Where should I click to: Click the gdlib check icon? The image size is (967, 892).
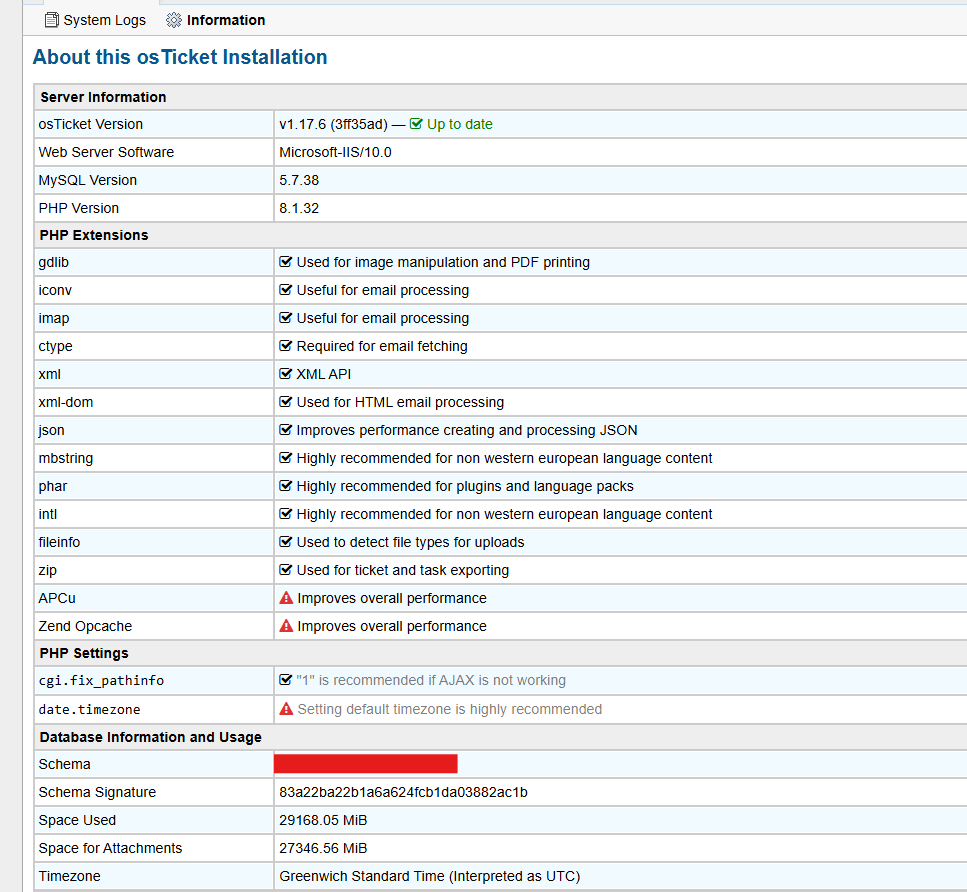(x=285, y=262)
